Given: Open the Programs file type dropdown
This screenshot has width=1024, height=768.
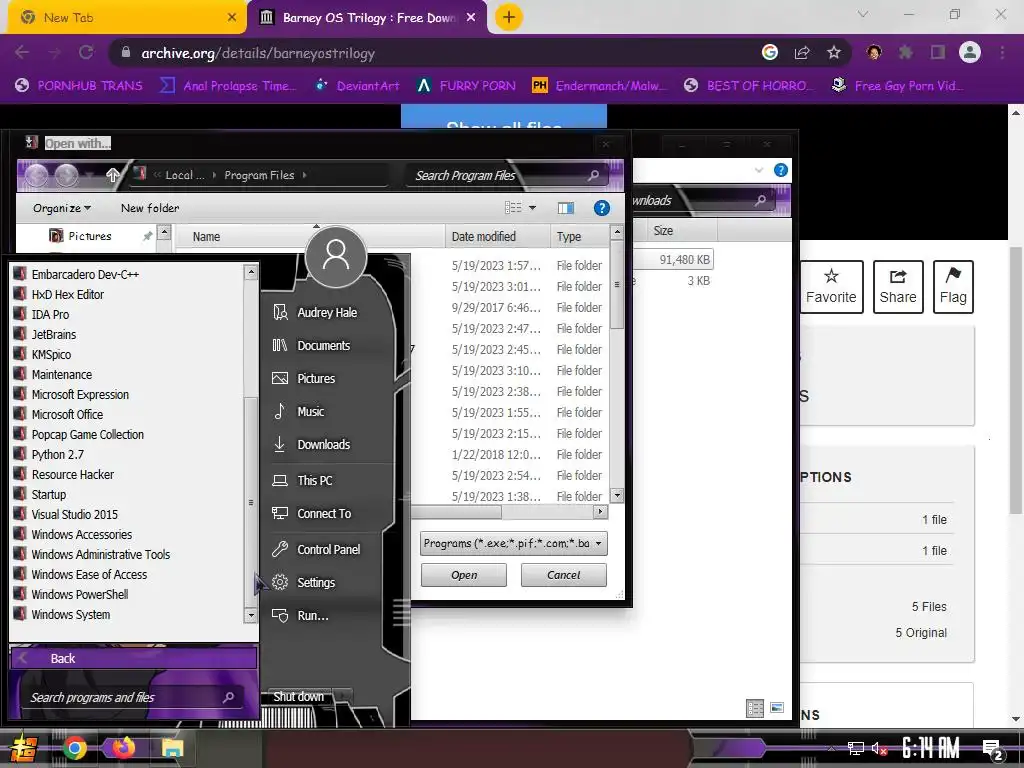Looking at the screenshot, I should (513, 543).
